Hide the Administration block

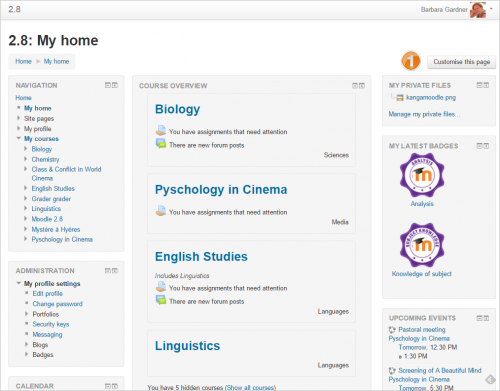coord(108,271)
